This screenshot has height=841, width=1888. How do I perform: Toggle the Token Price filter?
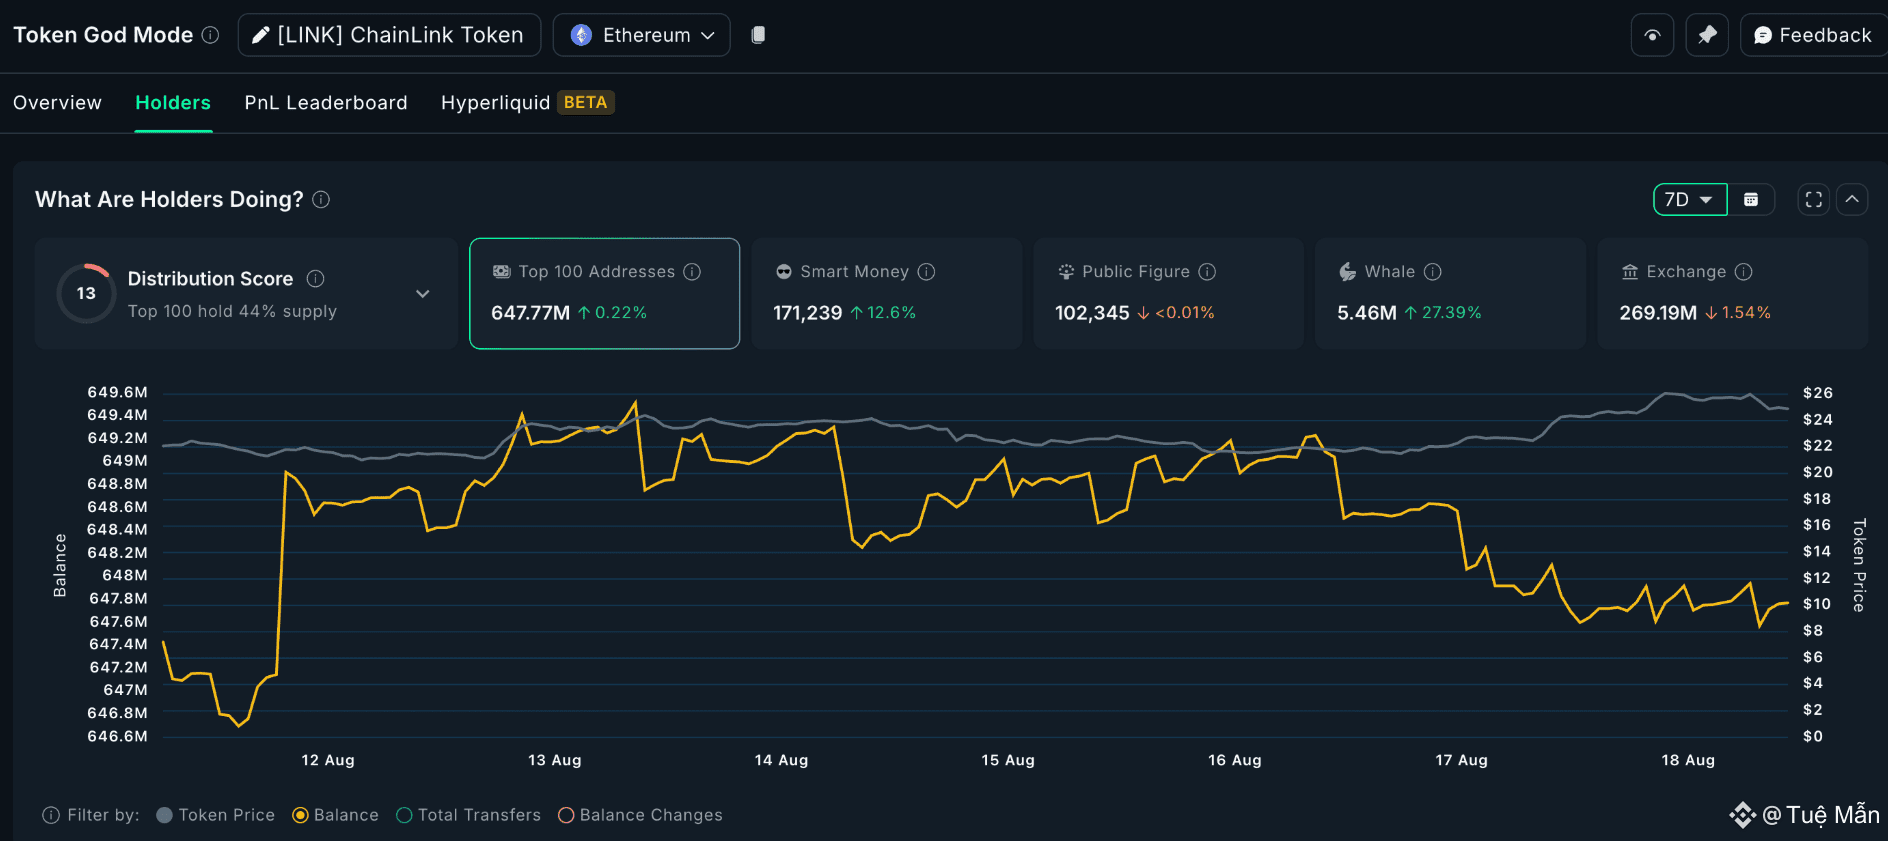216,815
